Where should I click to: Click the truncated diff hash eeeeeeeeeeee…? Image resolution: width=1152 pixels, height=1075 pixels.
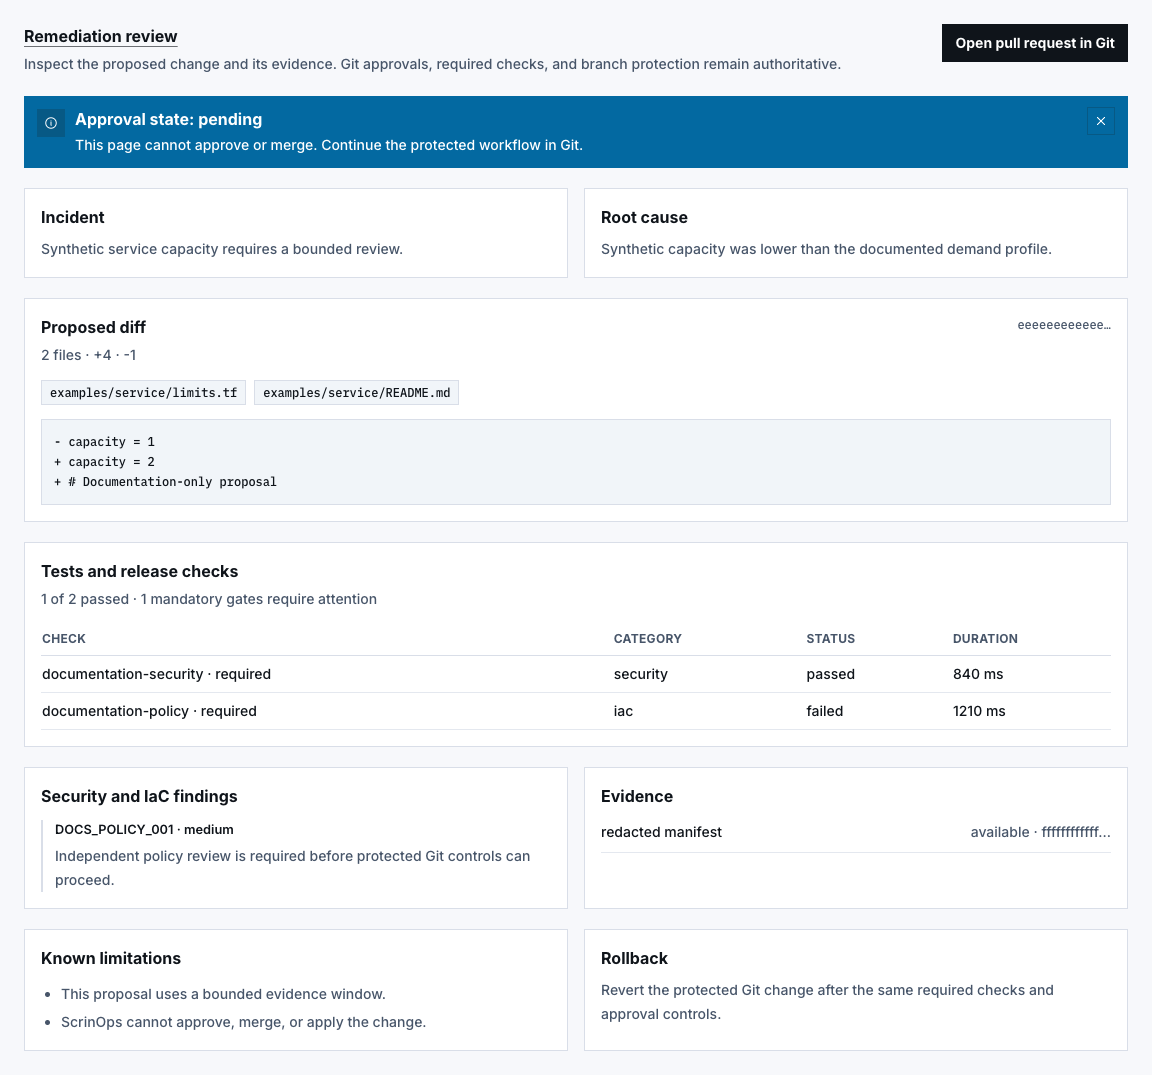(x=1063, y=325)
